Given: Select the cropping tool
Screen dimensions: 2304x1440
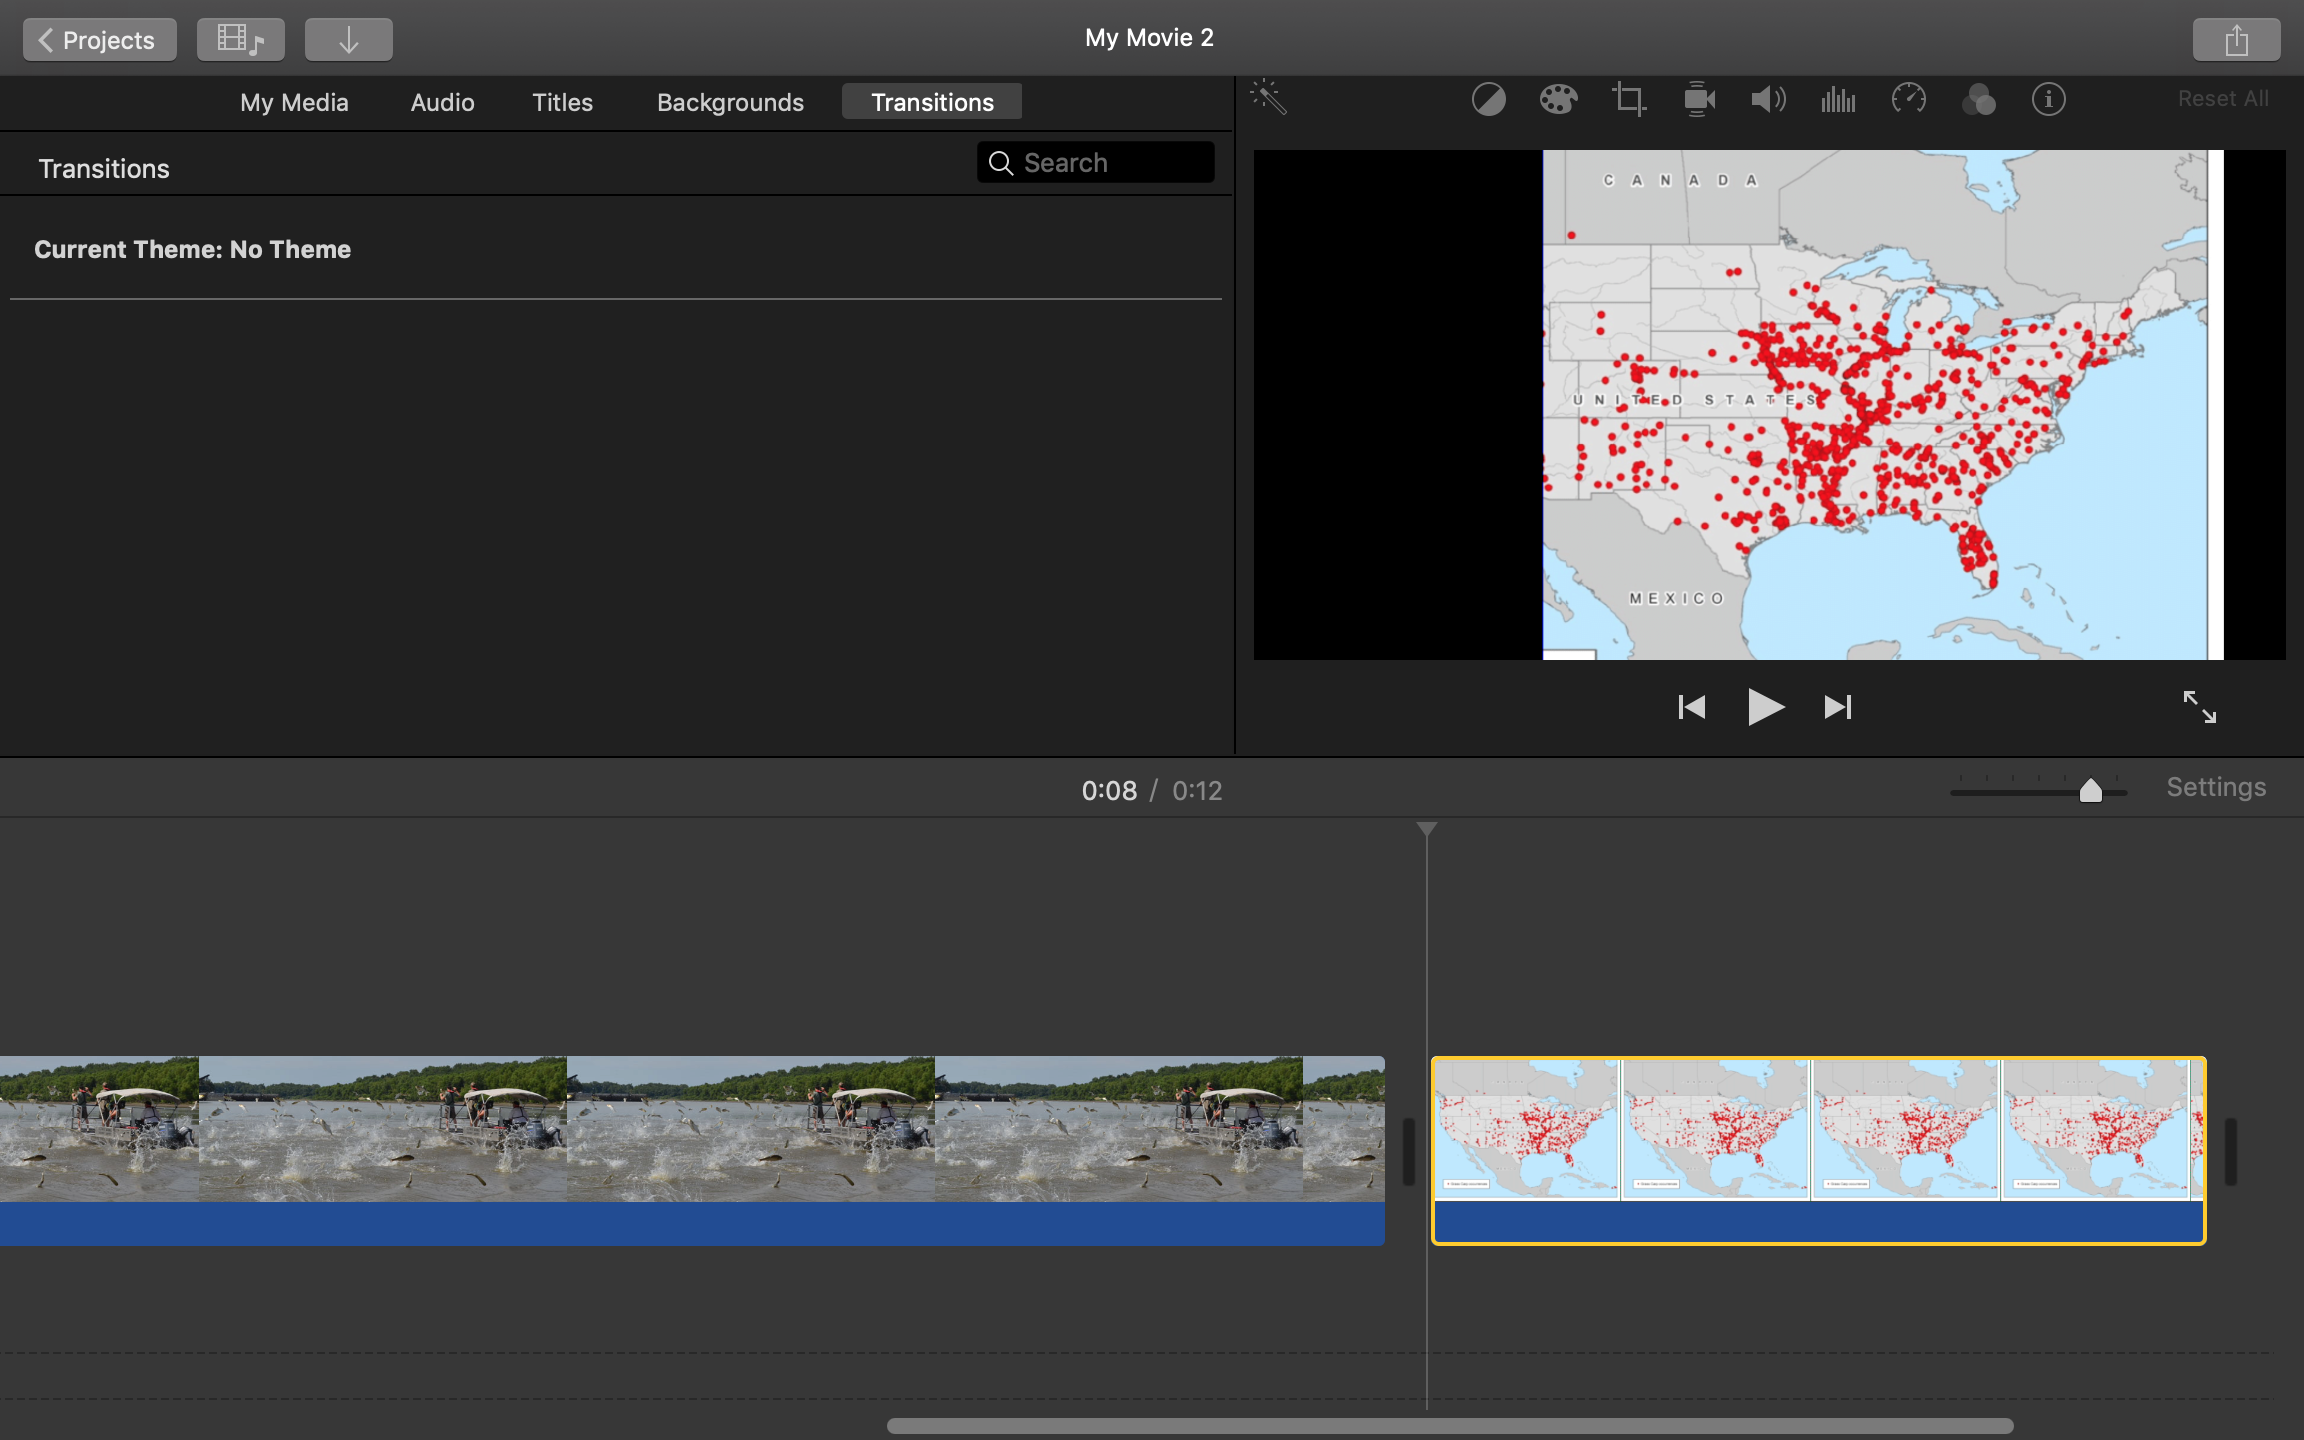Looking at the screenshot, I should [1628, 99].
